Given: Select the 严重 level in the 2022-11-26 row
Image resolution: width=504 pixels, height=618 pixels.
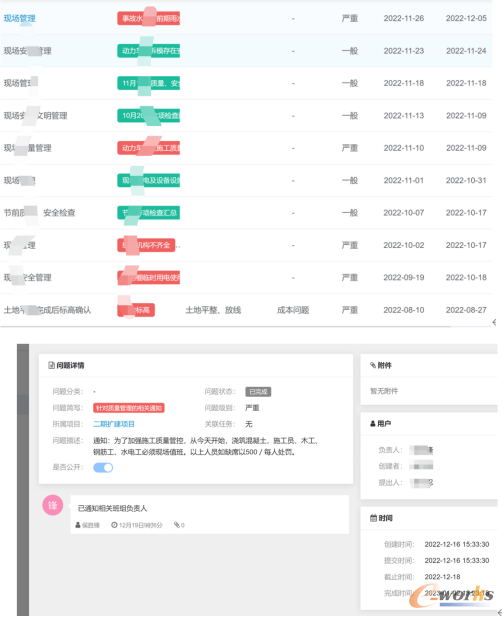Looking at the screenshot, I should [x=350, y=19].
